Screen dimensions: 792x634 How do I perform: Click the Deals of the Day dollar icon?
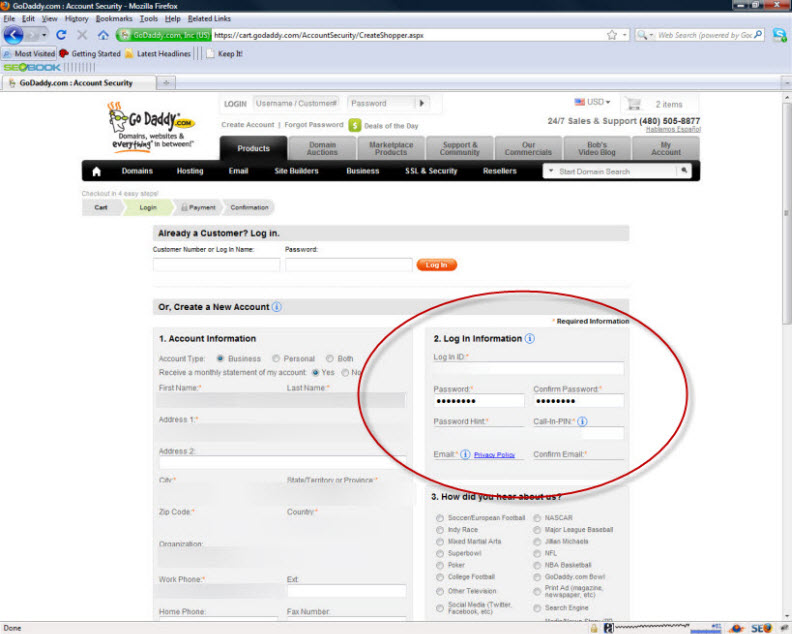(355, 125)
